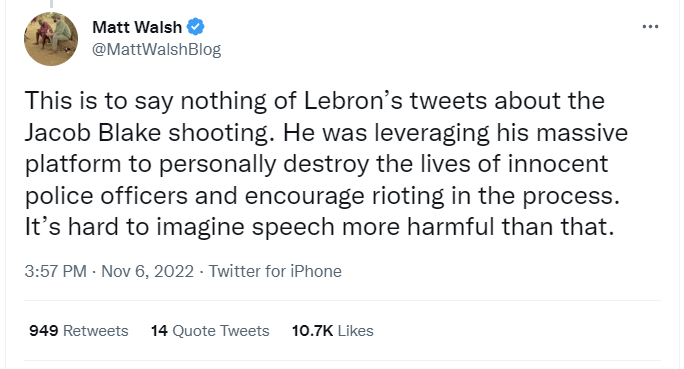684x369 pixels.
Task: Show the 10.7K Likes list
Action: pos(332,331)
